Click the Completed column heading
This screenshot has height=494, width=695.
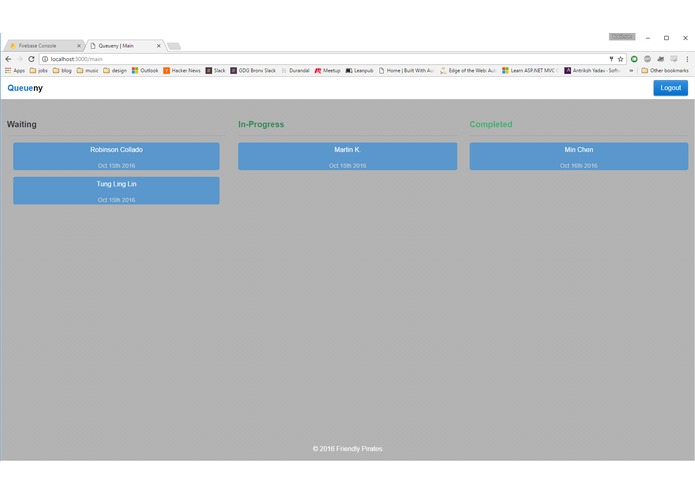(491, 124)
